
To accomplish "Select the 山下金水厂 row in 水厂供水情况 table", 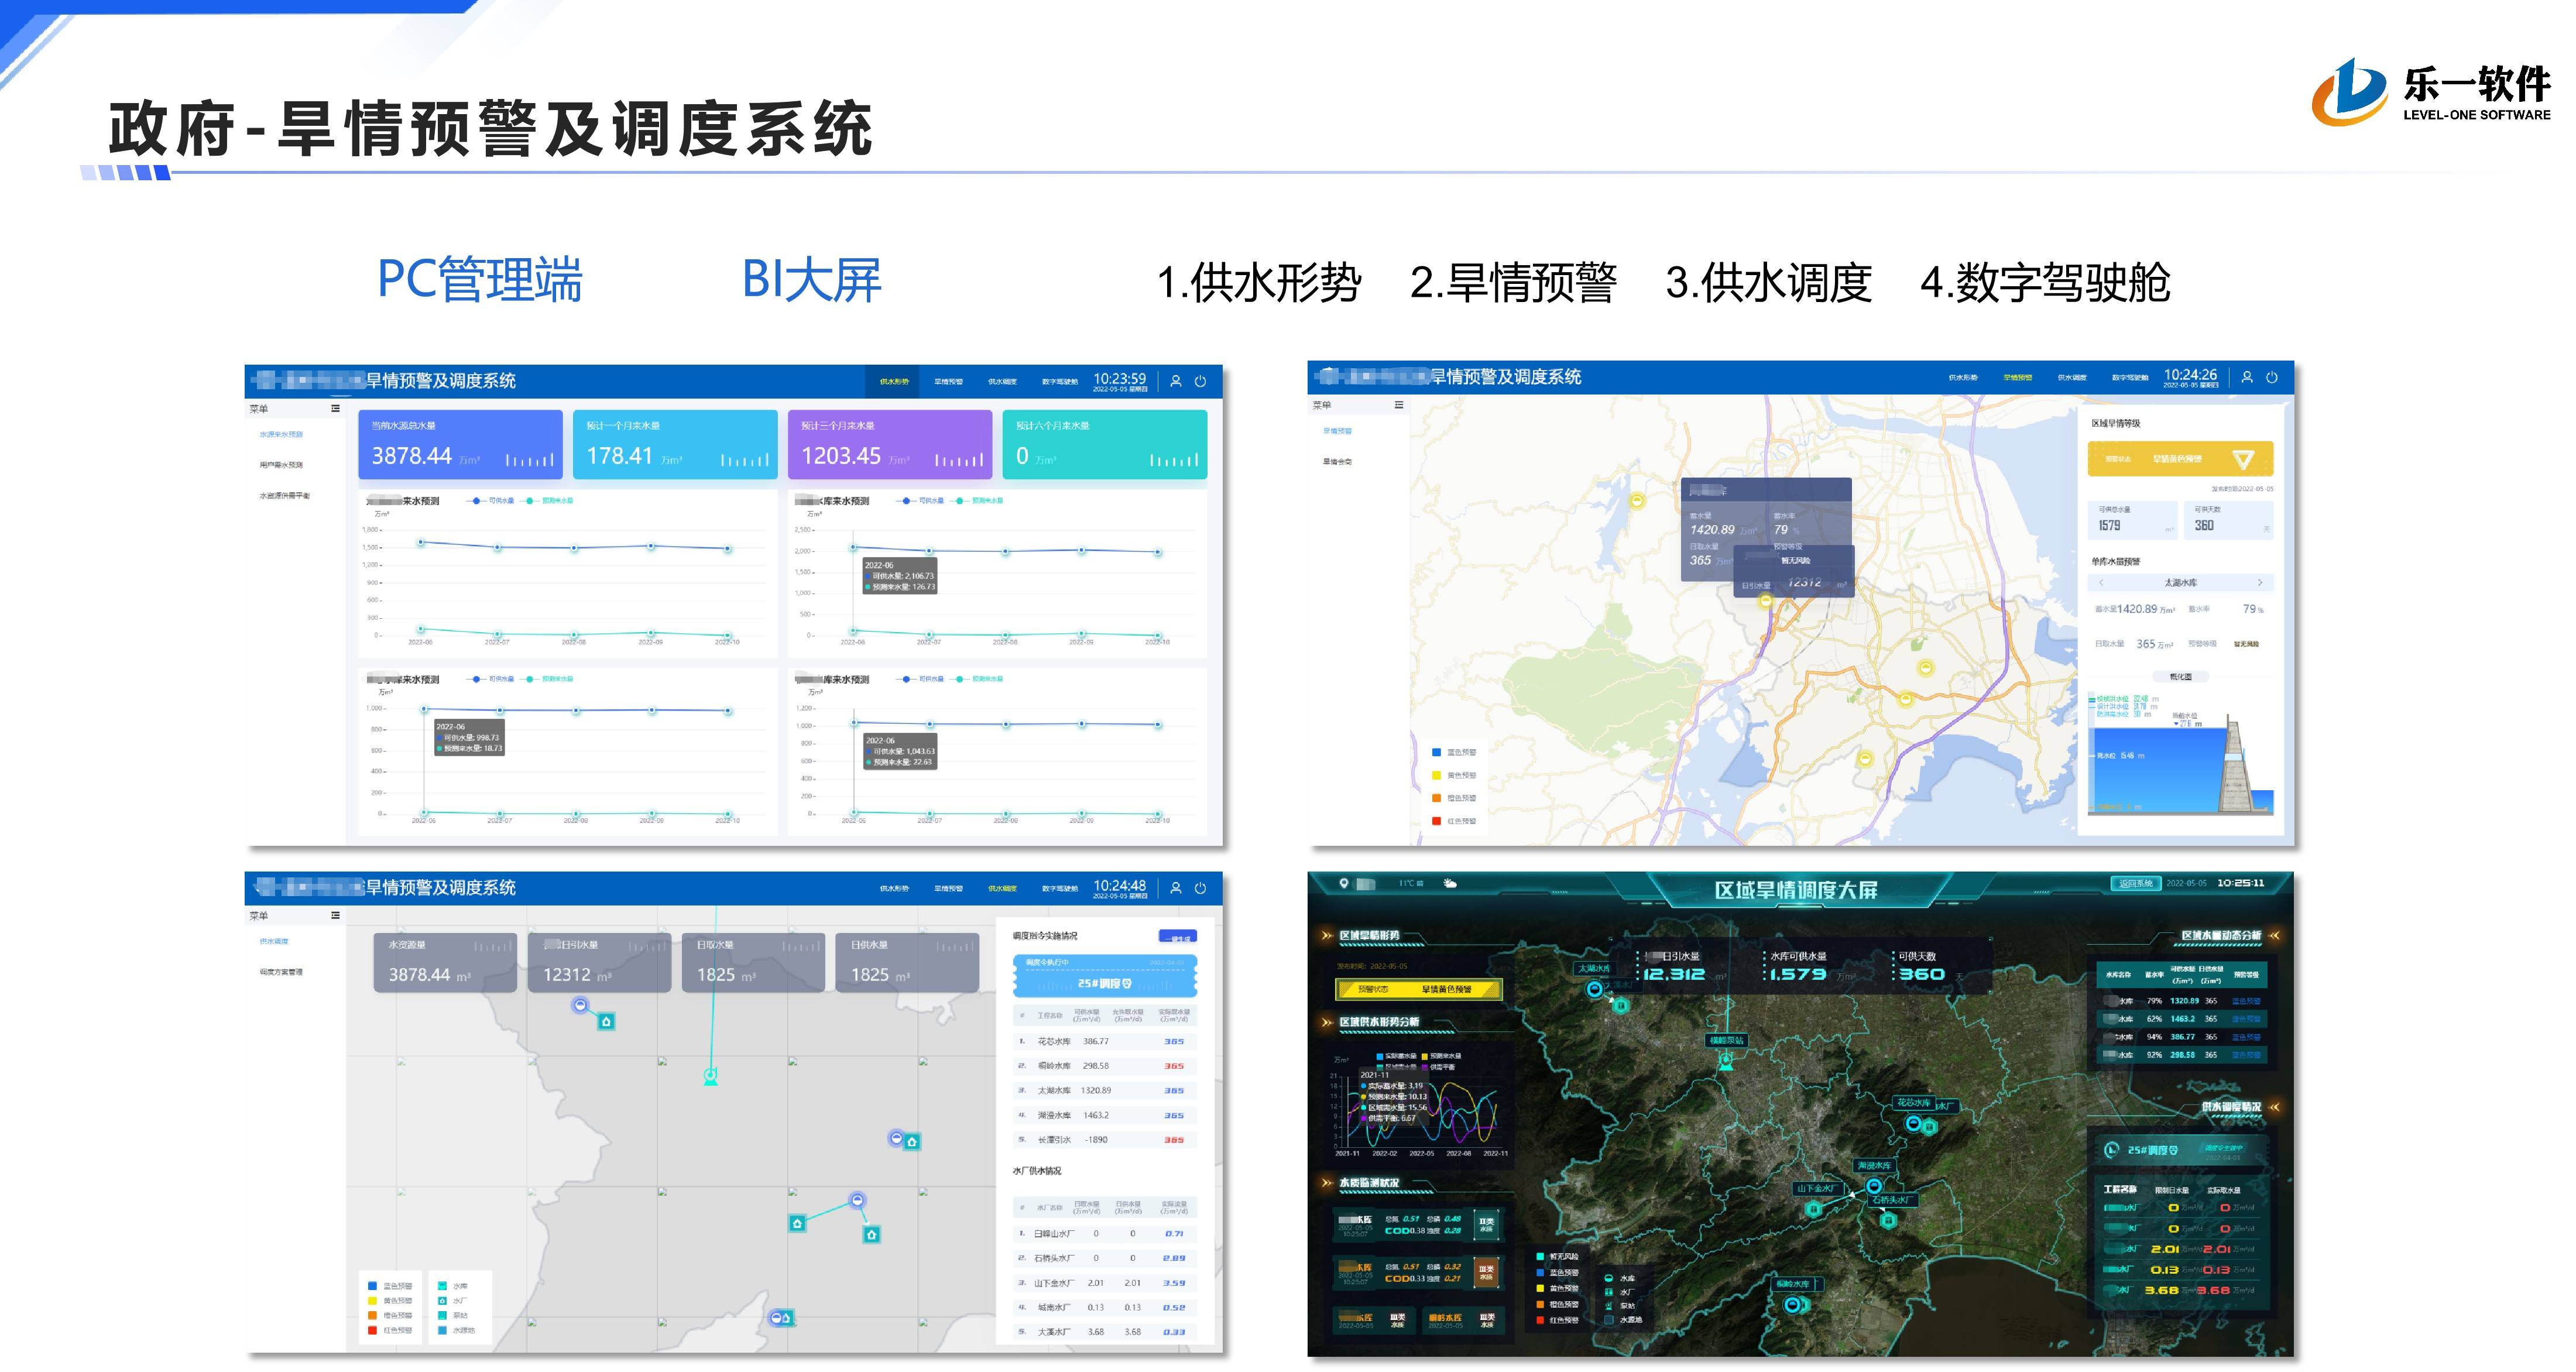I will tap(1104, 1283).
